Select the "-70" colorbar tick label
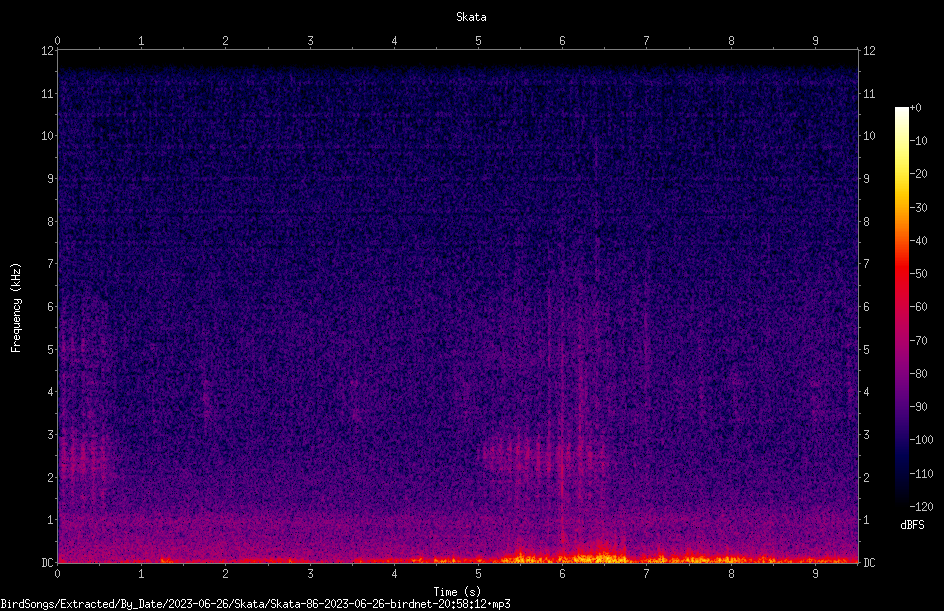 click(x=918, y=341)
